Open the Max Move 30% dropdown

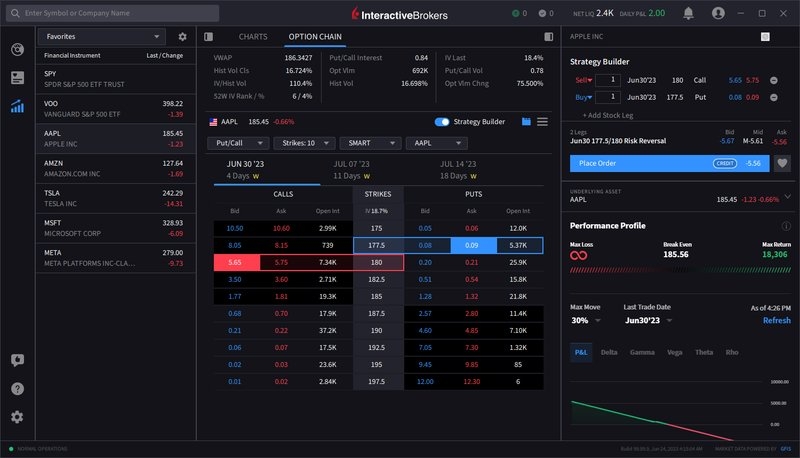coord(586,320)
